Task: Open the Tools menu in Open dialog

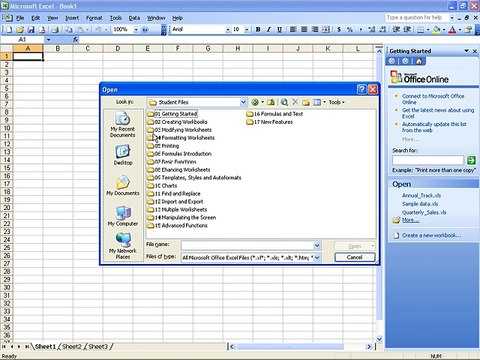Action: [336, 102]
